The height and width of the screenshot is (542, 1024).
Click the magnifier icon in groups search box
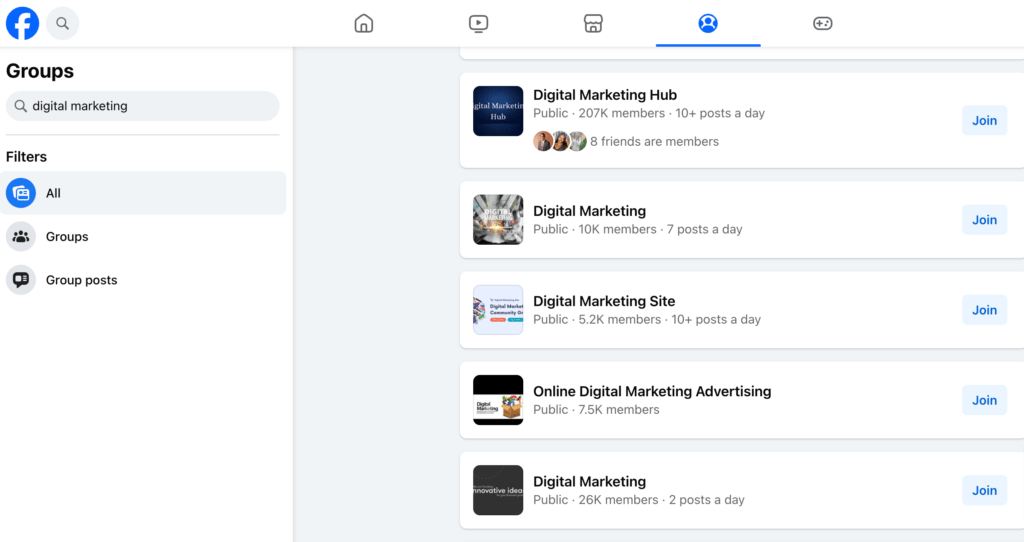pos(20,106)
